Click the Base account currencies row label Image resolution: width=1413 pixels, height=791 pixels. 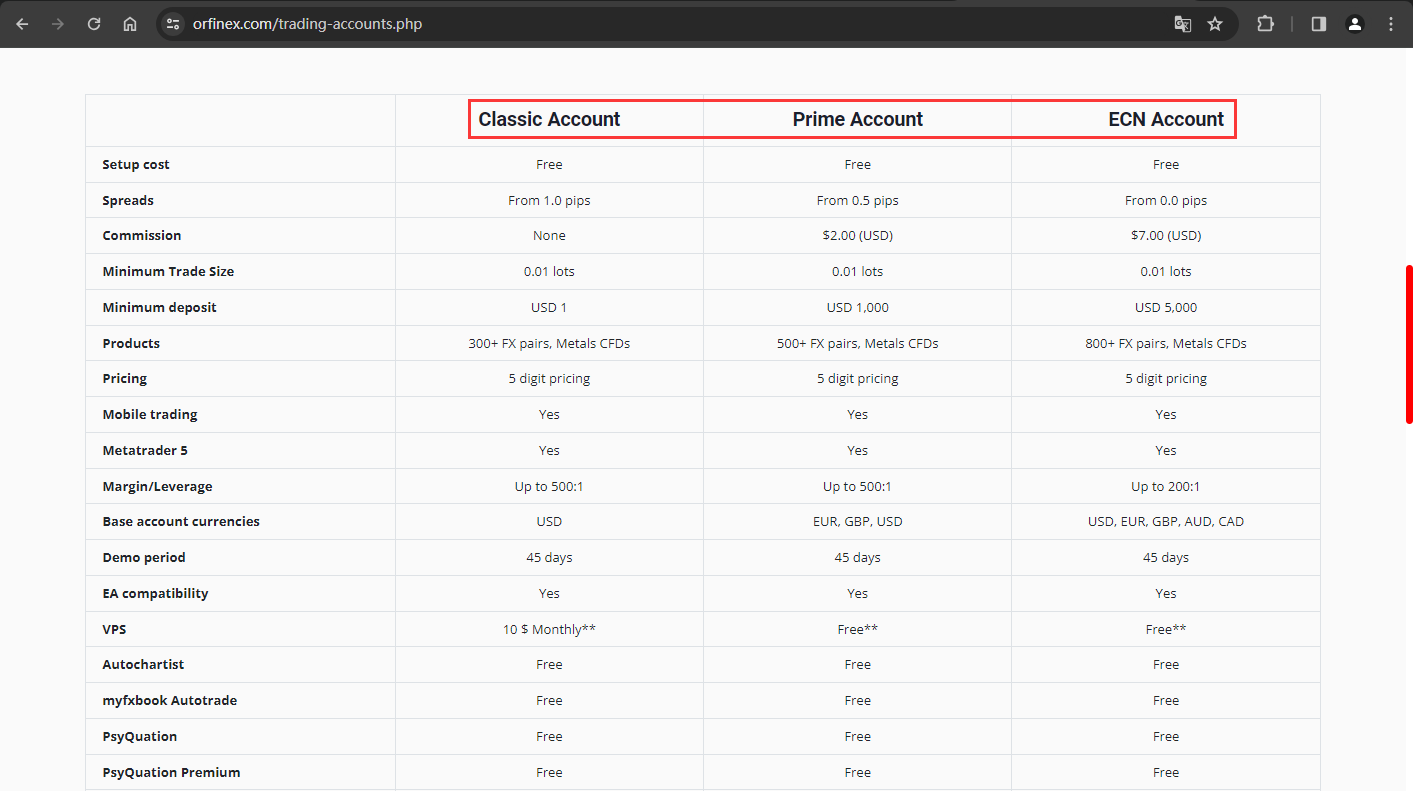point(181,521)
